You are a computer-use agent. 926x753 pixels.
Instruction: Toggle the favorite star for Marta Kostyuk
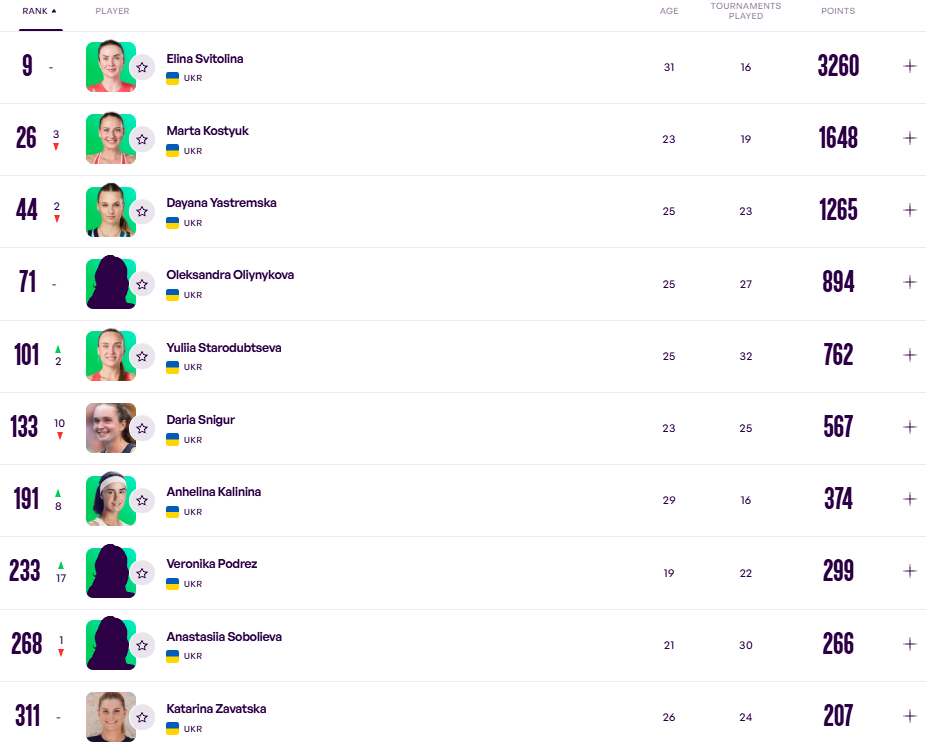pyautogui.click(x=142, y=139)
